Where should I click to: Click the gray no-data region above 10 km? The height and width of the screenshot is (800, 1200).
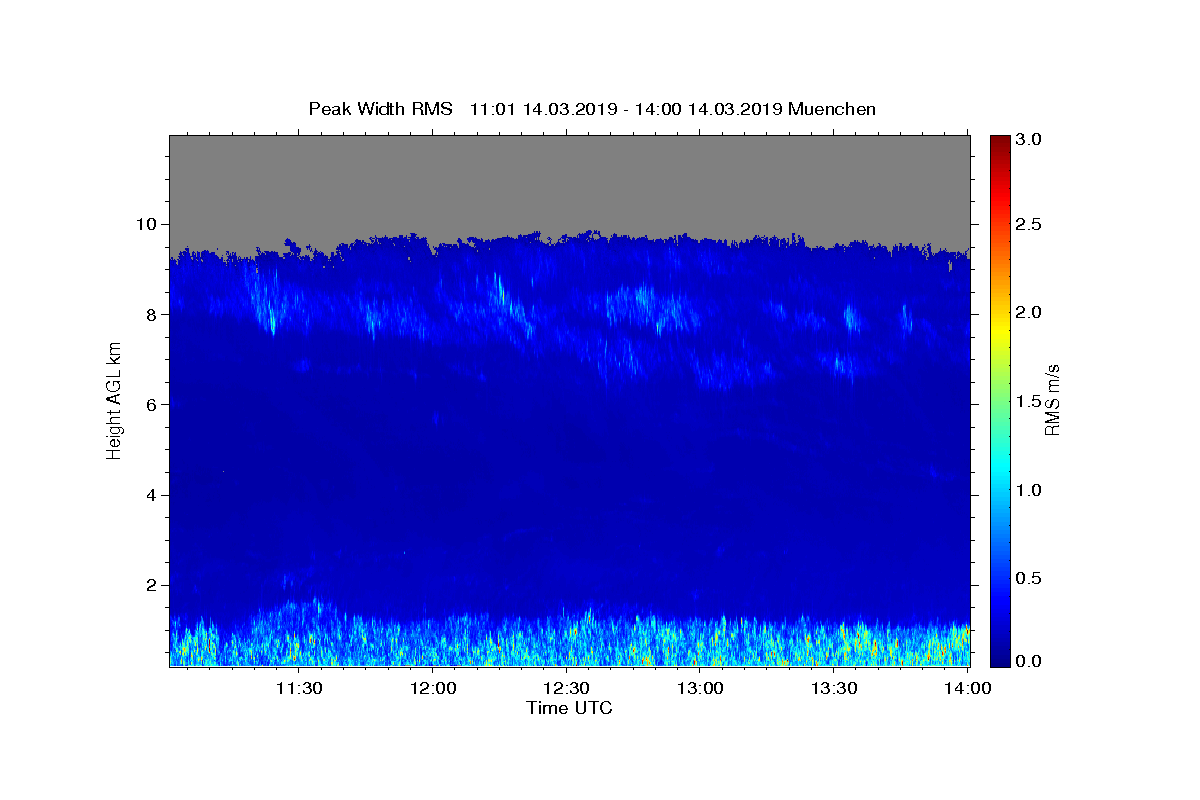(x=569, y=182)
